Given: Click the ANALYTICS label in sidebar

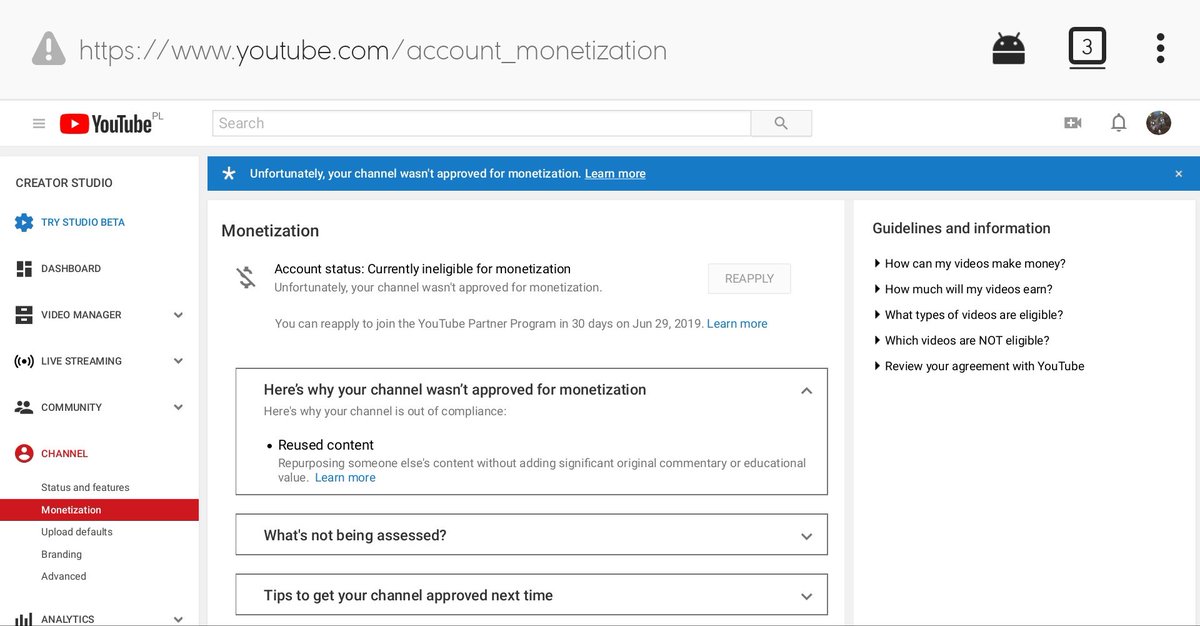Looking at the screenshot, I should pos(68,619).
